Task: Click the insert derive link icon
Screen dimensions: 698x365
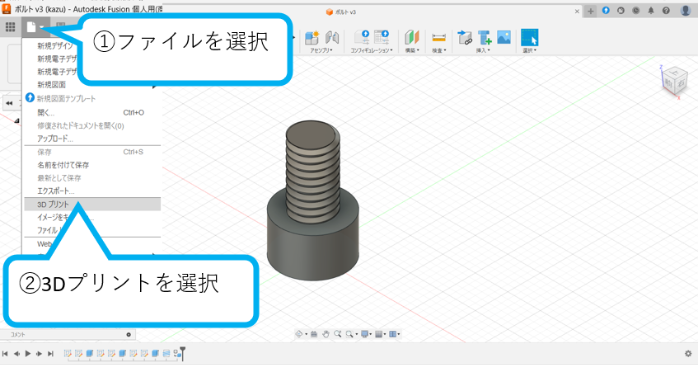Action: [x=464, y=38]
